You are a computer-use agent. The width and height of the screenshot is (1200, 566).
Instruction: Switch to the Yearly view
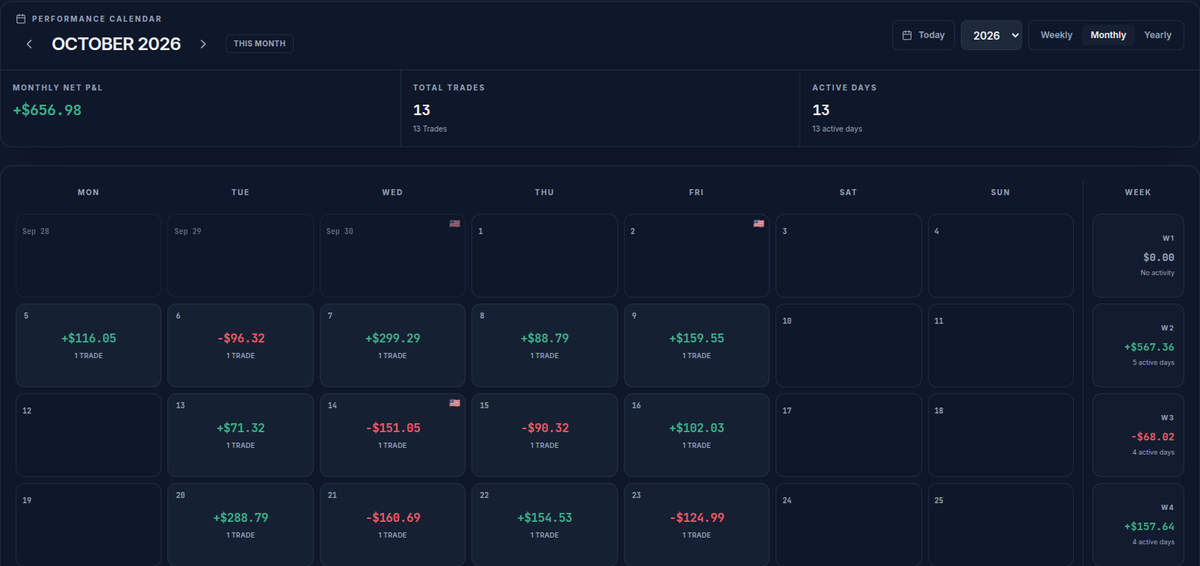coord(1158,35)
